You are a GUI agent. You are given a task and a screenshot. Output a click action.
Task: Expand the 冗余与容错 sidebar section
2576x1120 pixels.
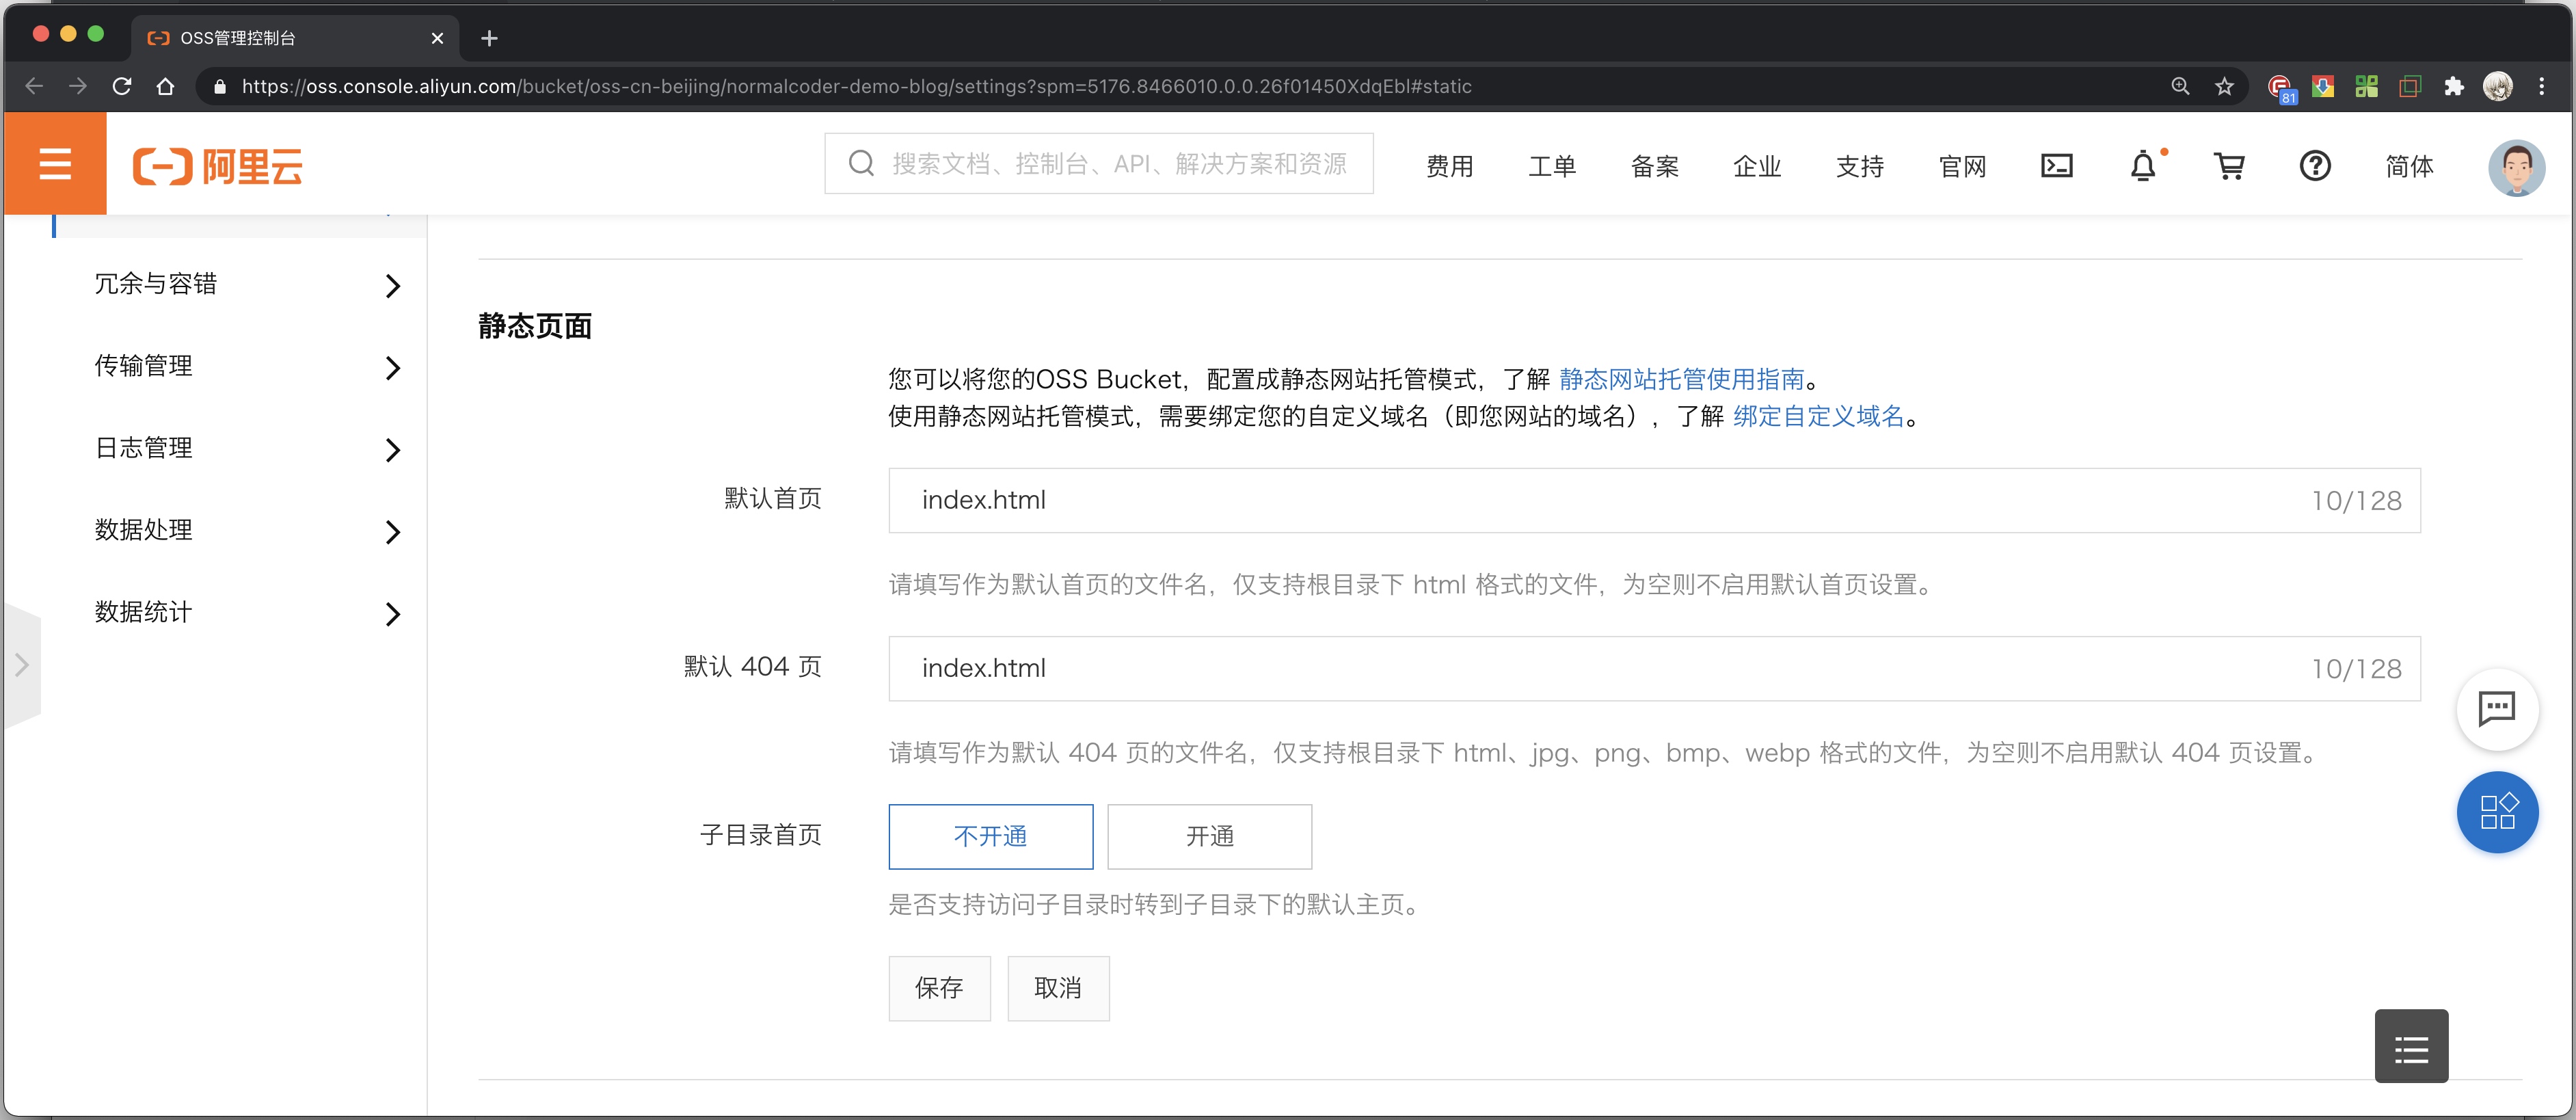click(245, 285)
